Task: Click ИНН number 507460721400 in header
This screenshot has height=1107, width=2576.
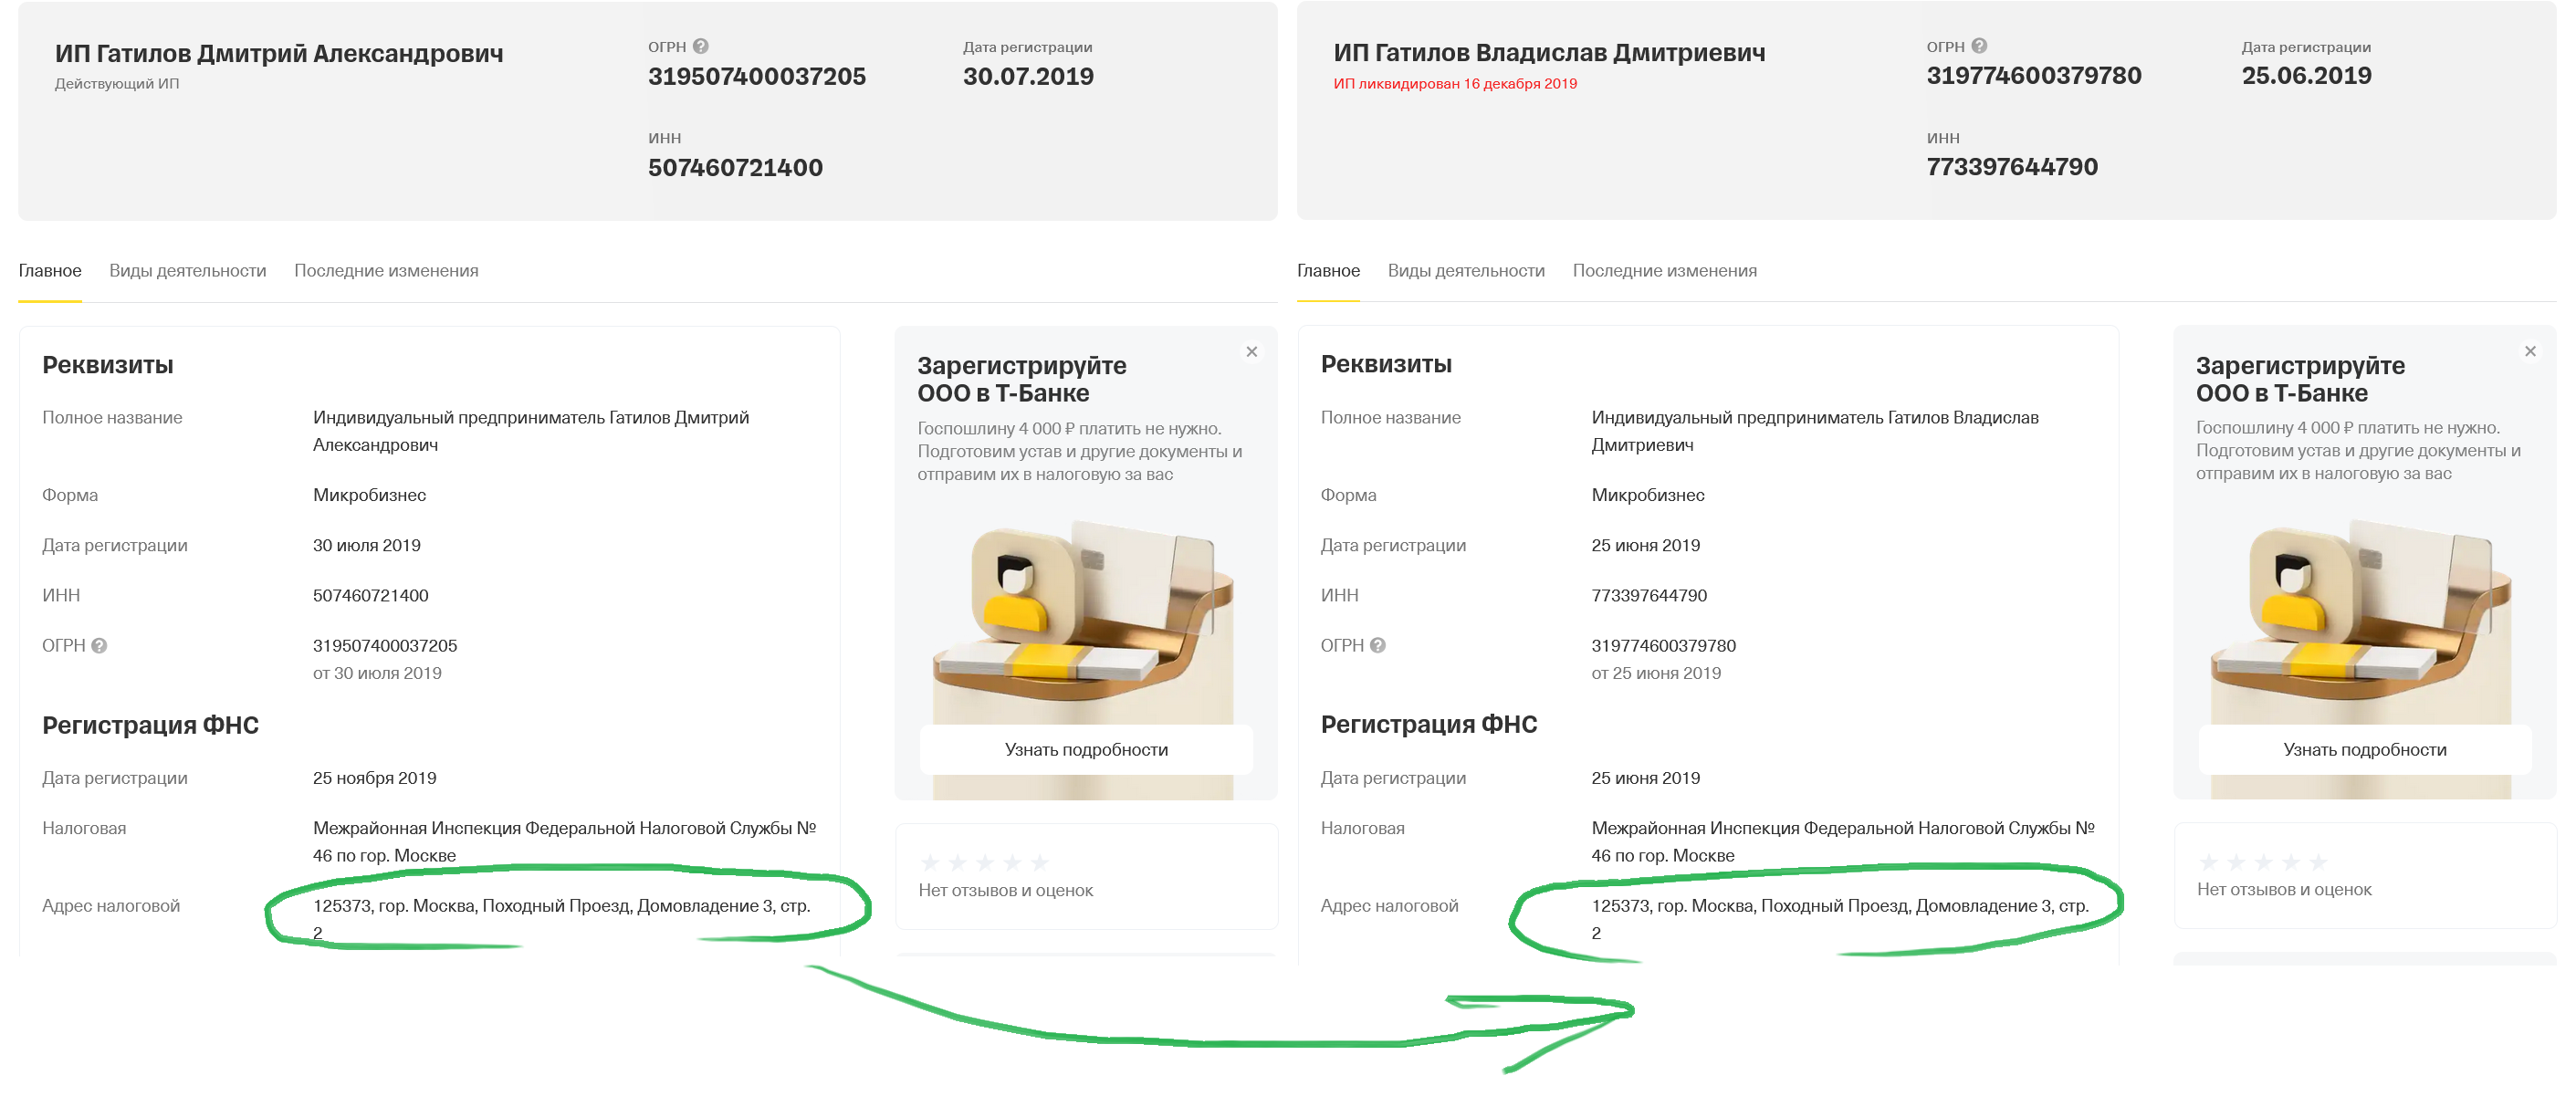Action: [735, 168]
